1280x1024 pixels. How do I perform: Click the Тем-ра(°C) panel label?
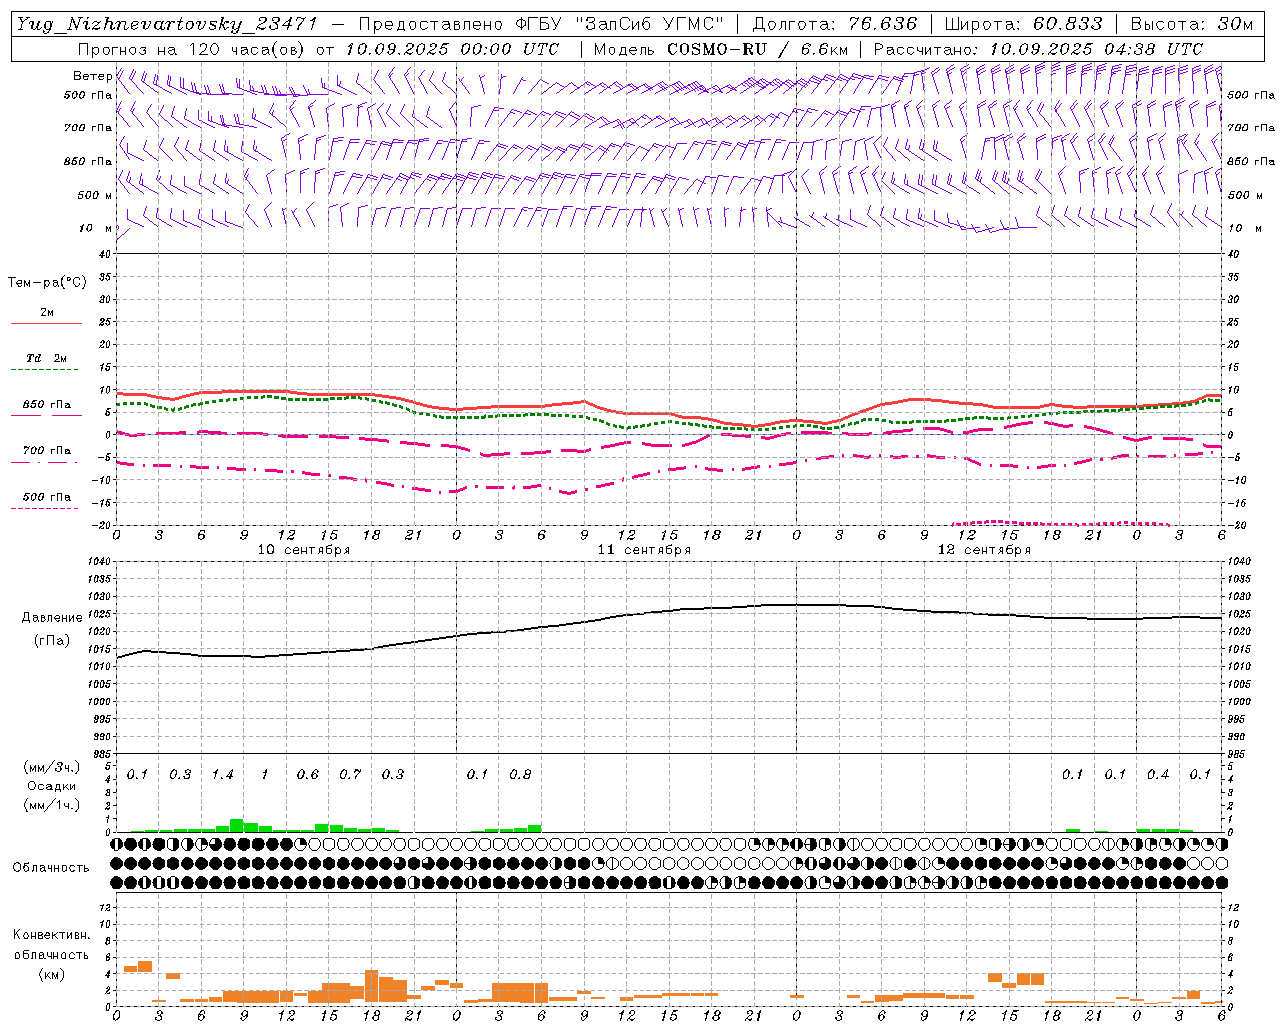pyautogui.click(x=47, y=282)
